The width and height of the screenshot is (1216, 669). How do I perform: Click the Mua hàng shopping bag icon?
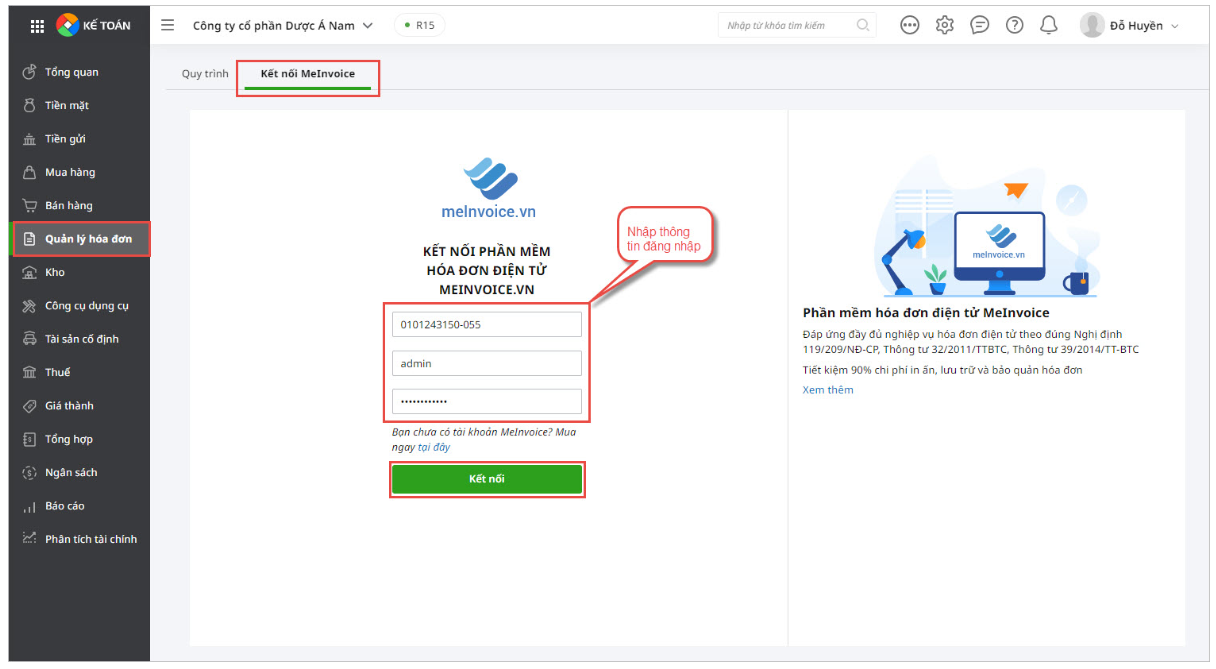tap(29, 172)
